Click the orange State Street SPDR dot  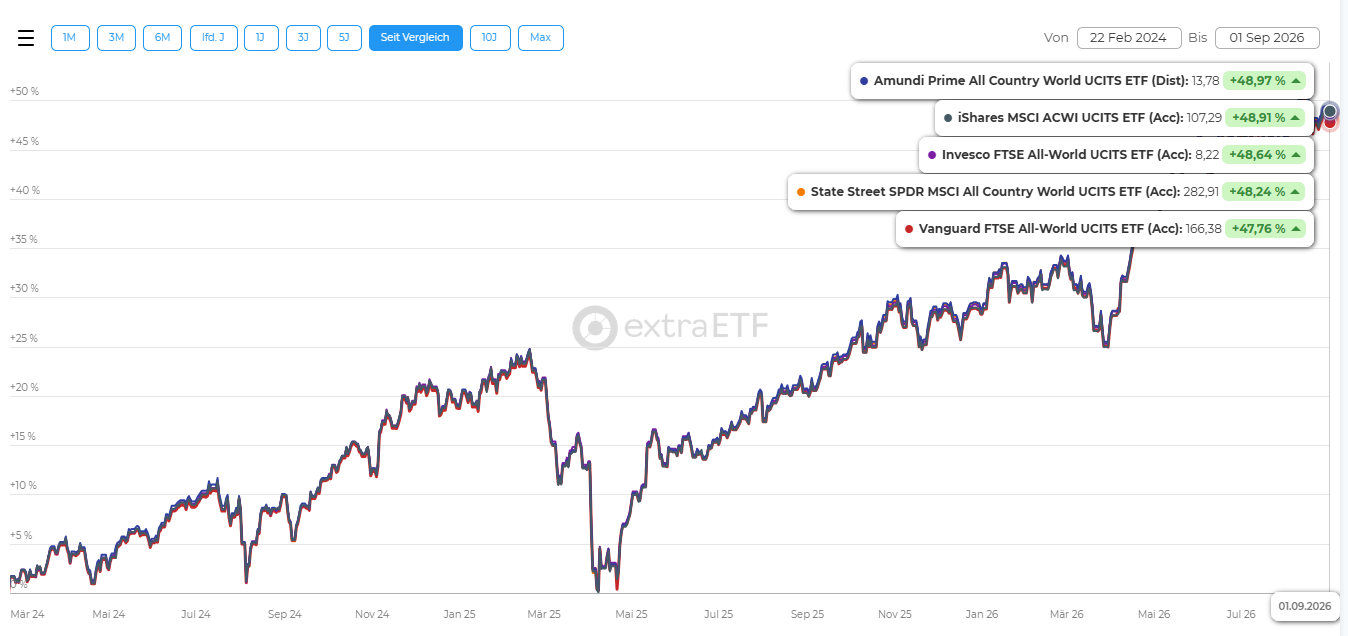tap(801, 191)
